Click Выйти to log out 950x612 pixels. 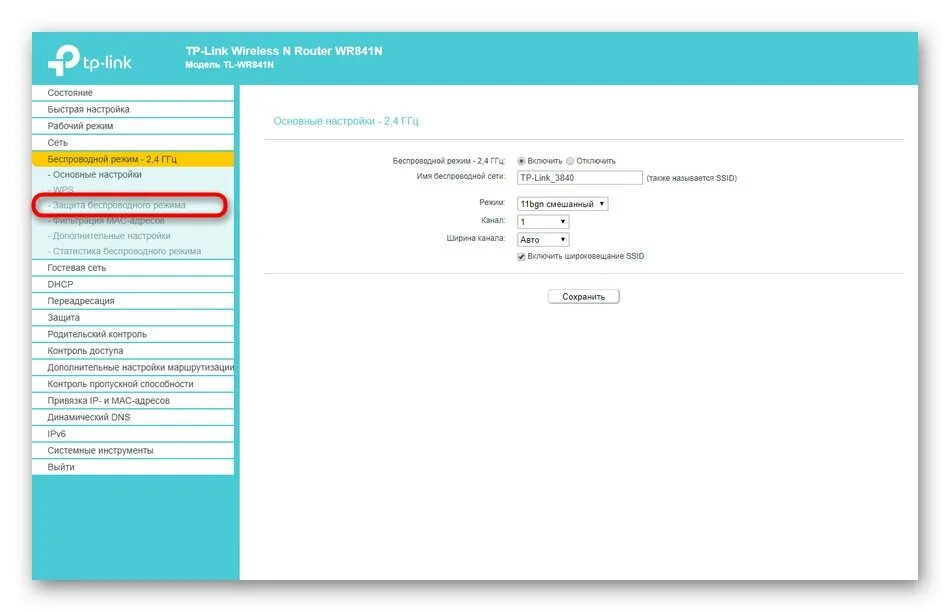pos(133,467)
